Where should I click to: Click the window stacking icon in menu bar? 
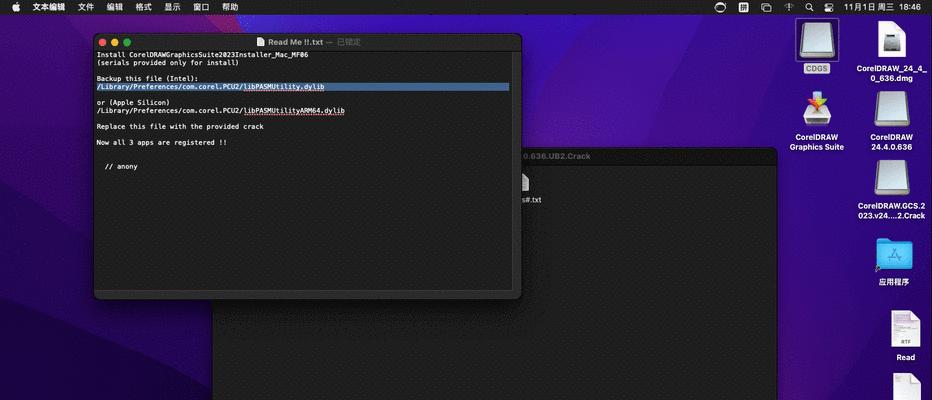766,7
